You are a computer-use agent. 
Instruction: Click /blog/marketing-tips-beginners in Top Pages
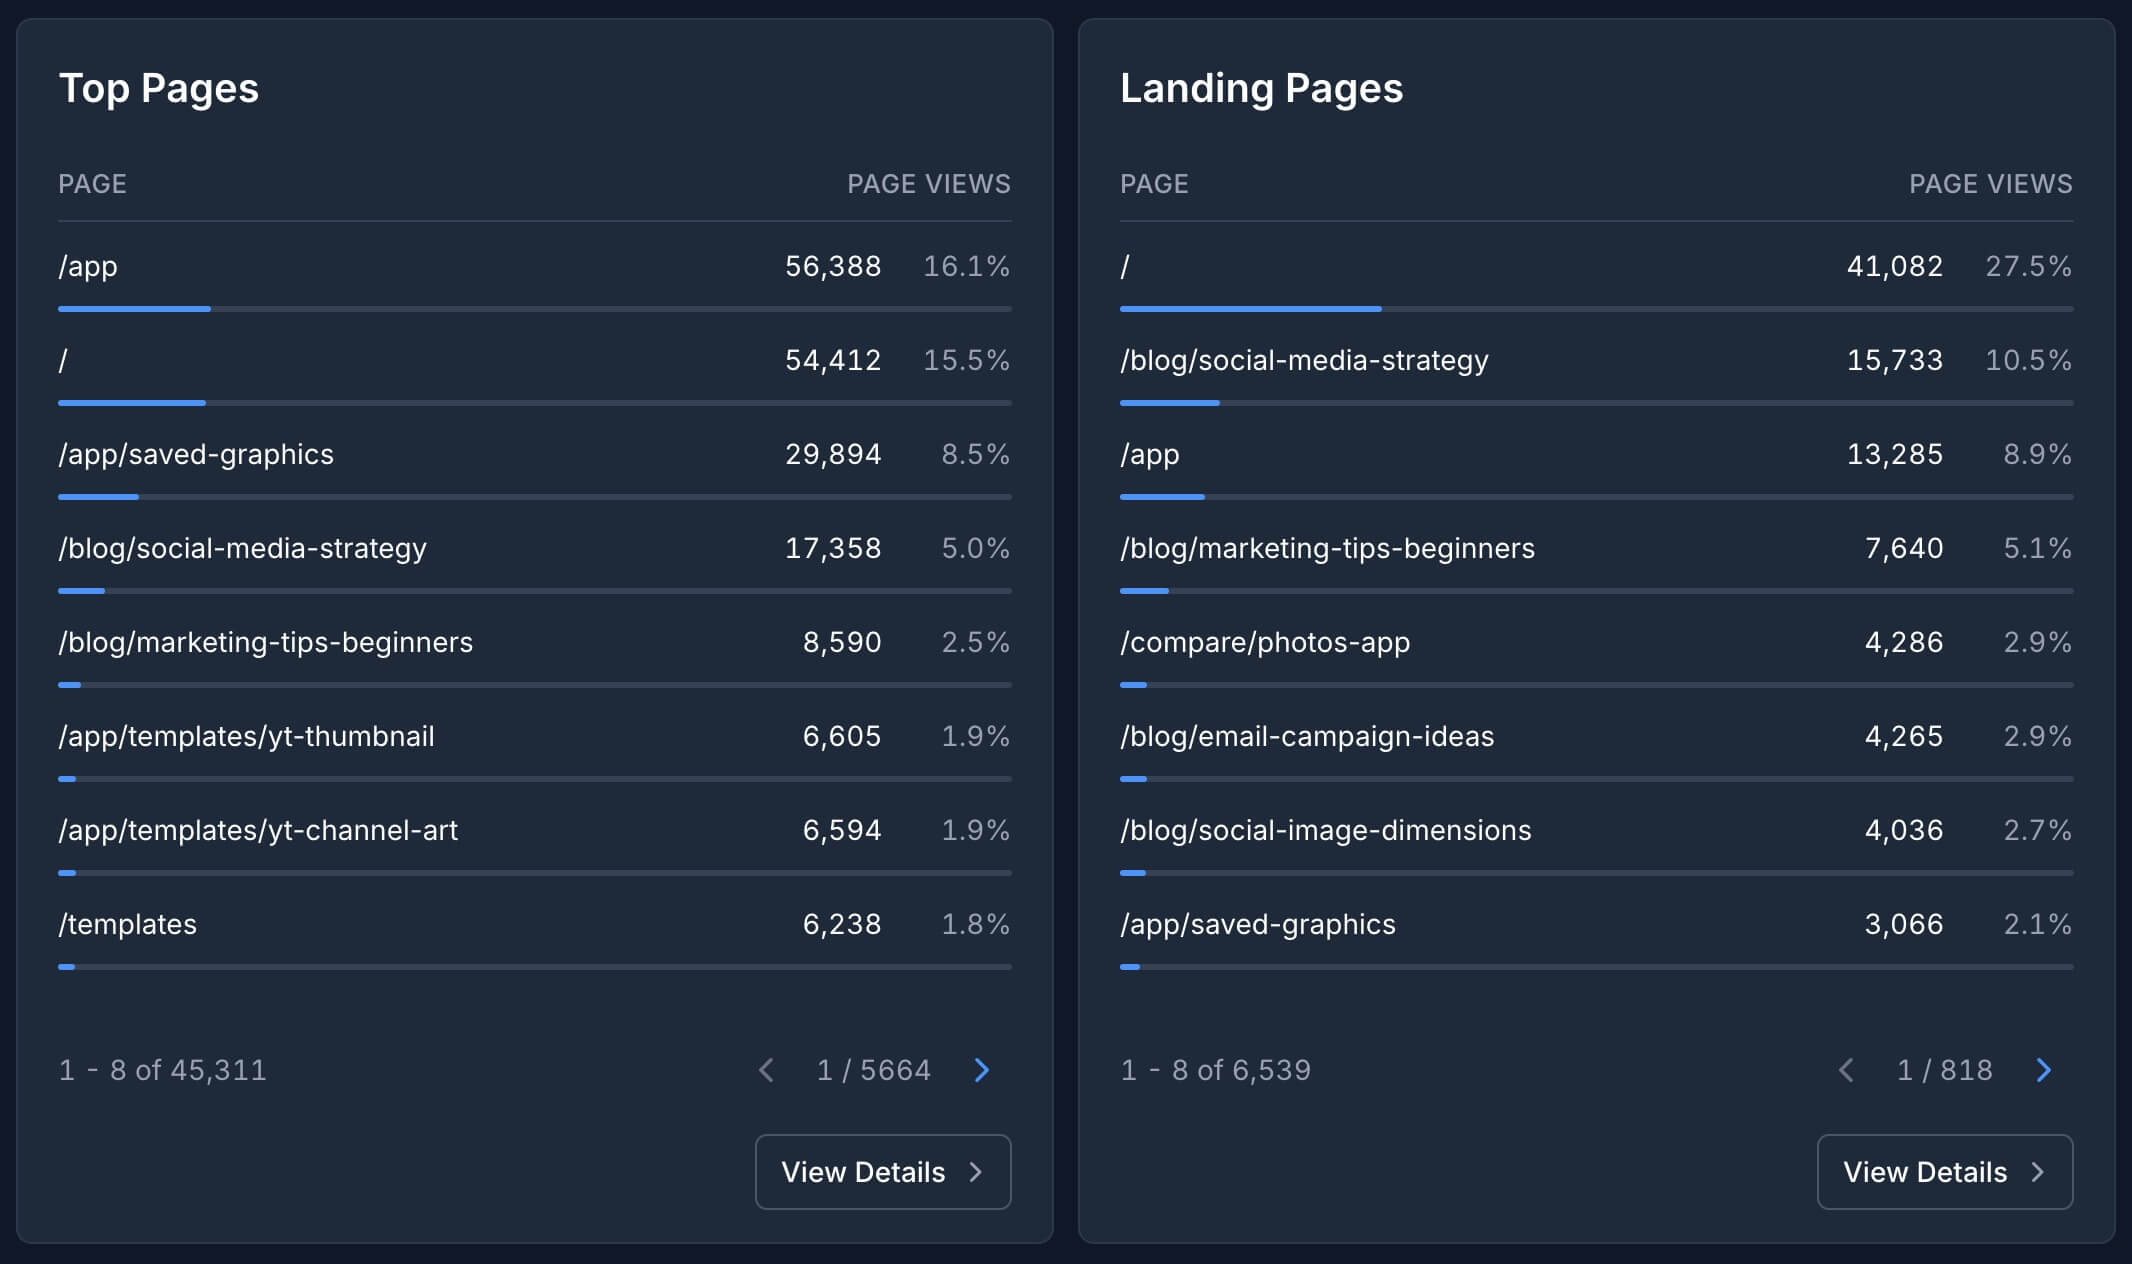(265, 642)
